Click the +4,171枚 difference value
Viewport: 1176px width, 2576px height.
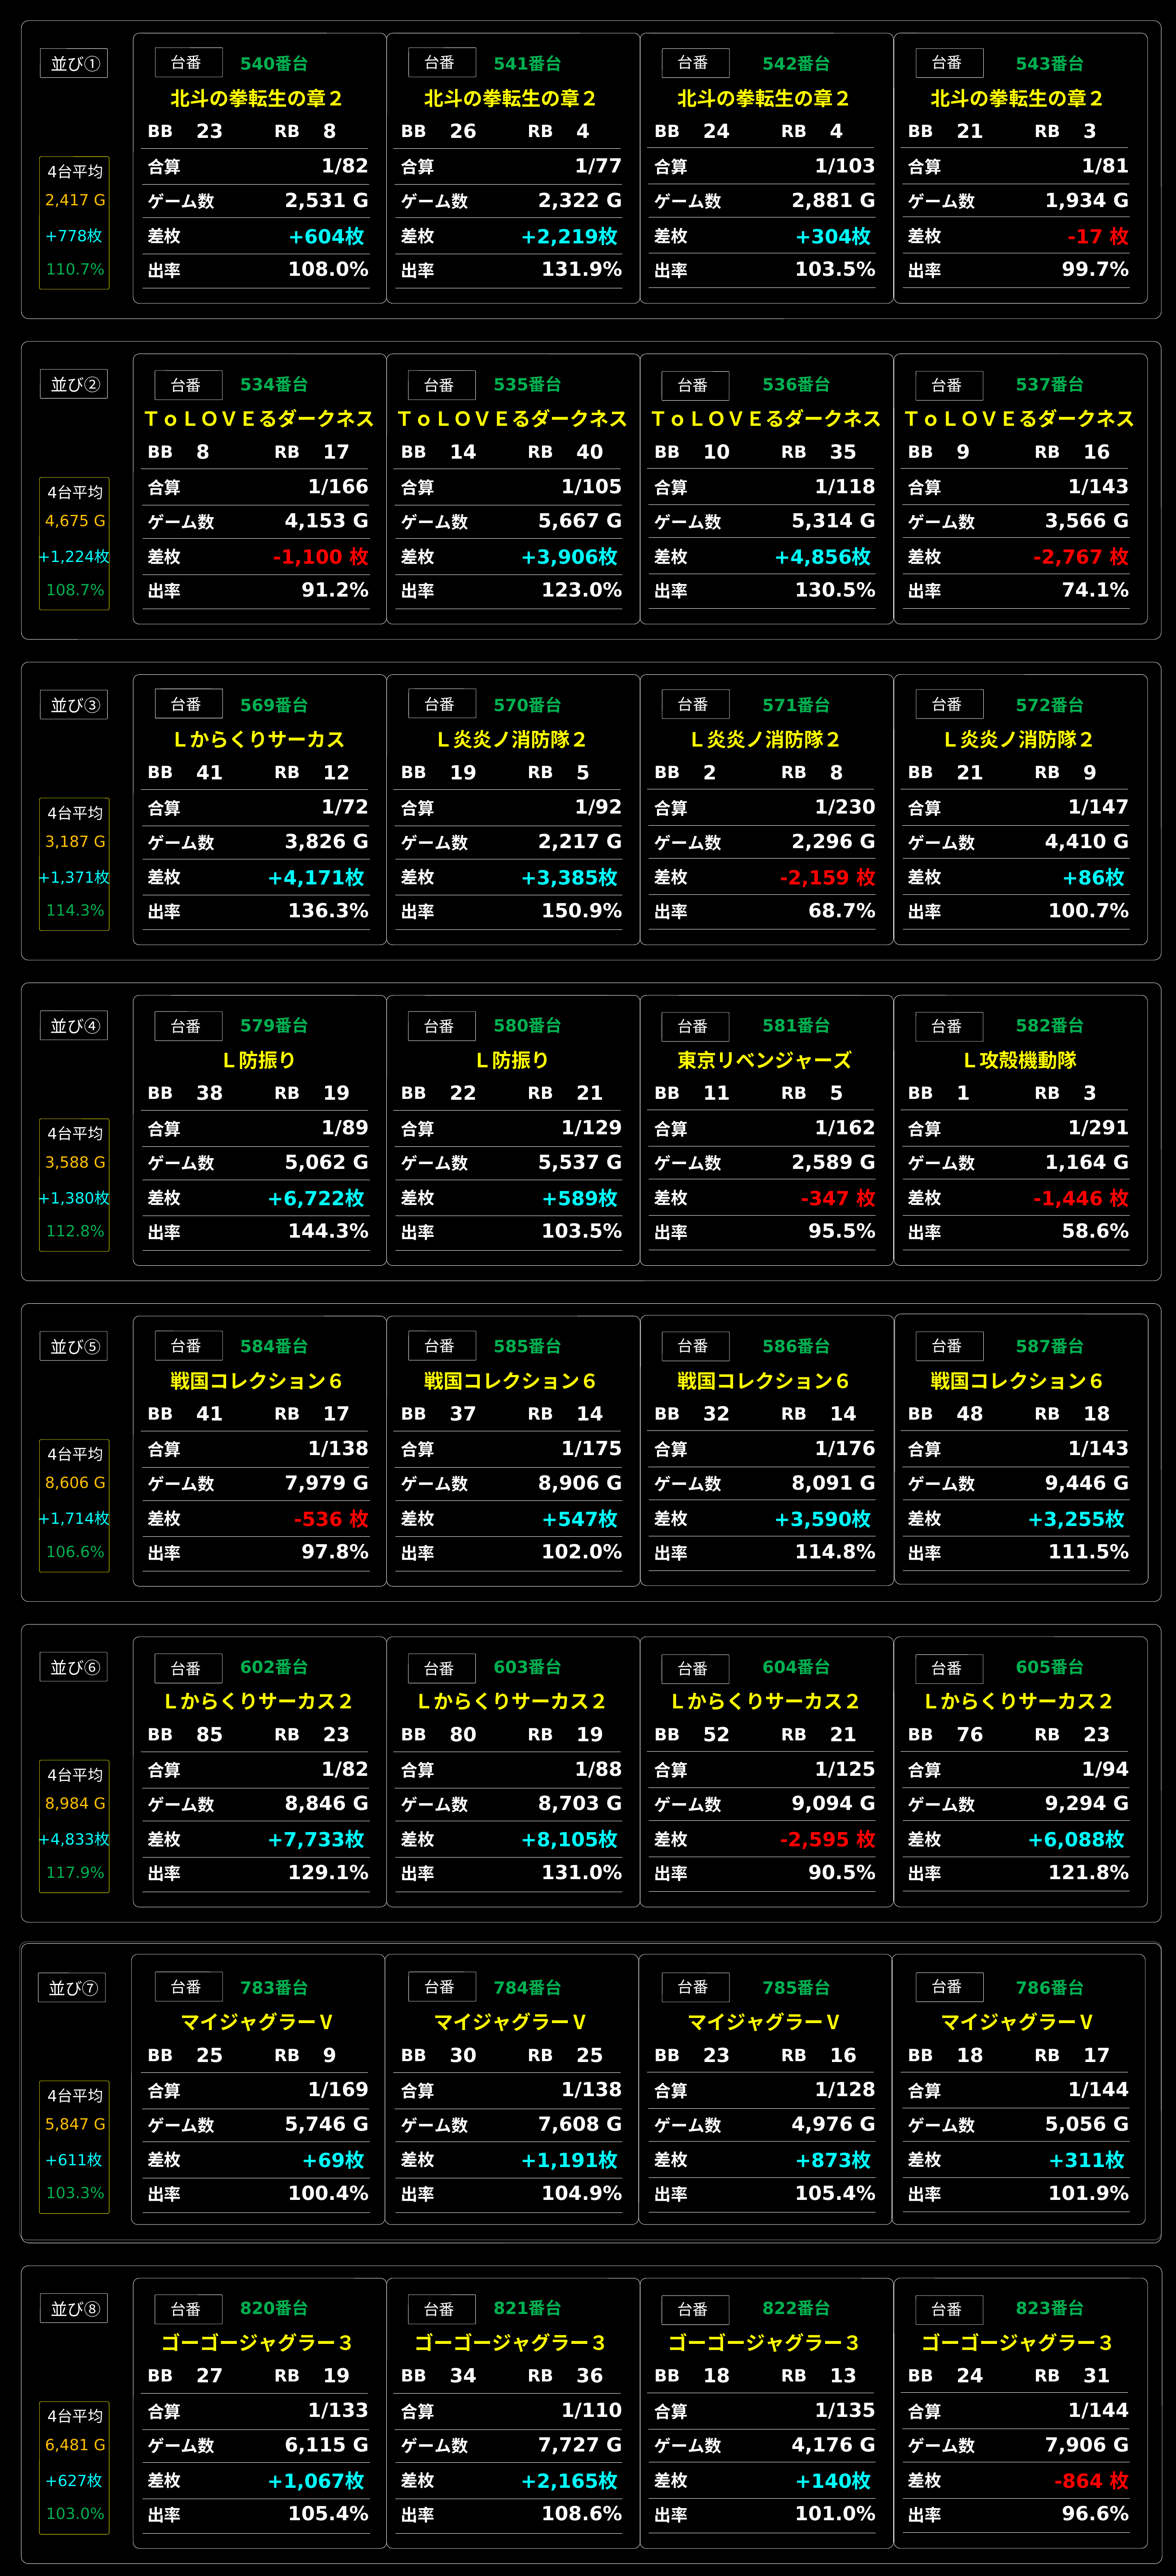coord(315,878)
